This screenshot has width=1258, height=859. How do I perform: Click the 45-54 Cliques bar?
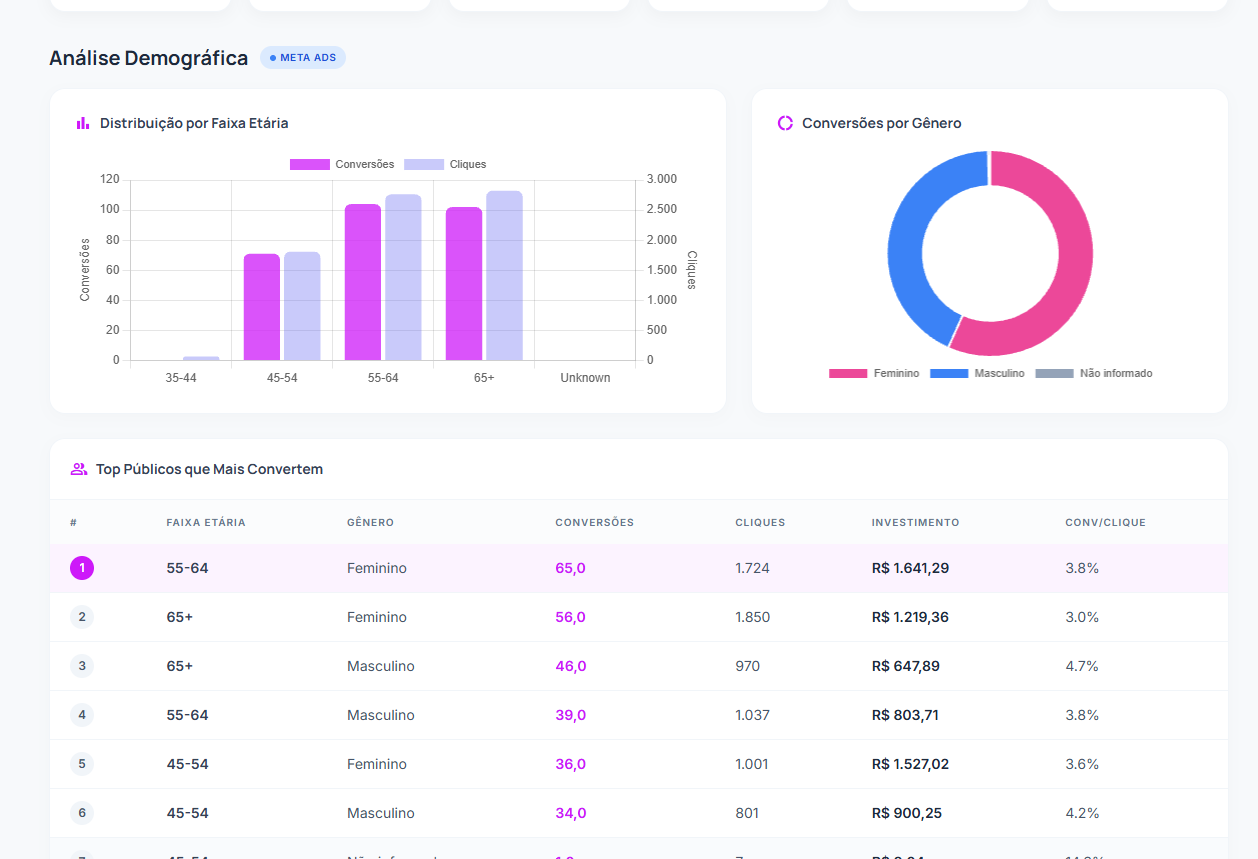coord(302,306)
